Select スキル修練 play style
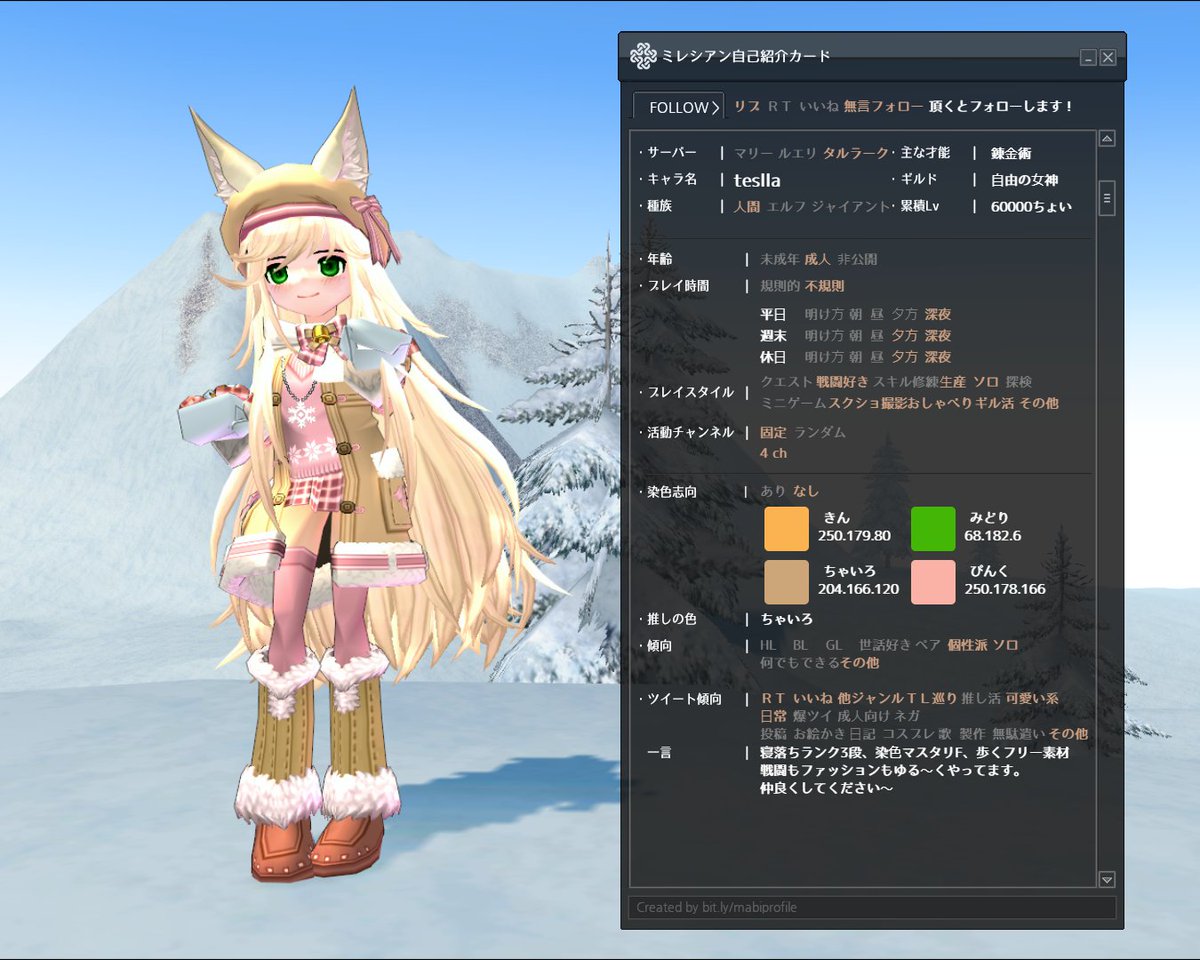Viewport: 1200px width, 960px height. 906,382
